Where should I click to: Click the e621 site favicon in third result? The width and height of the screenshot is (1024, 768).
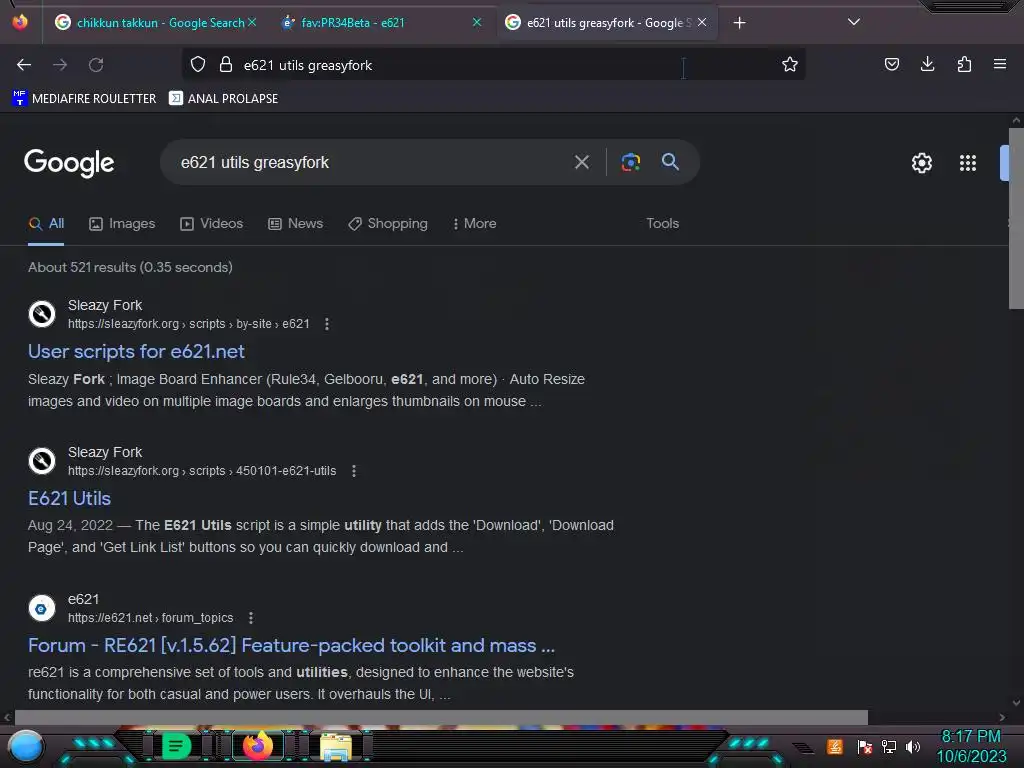42,608
